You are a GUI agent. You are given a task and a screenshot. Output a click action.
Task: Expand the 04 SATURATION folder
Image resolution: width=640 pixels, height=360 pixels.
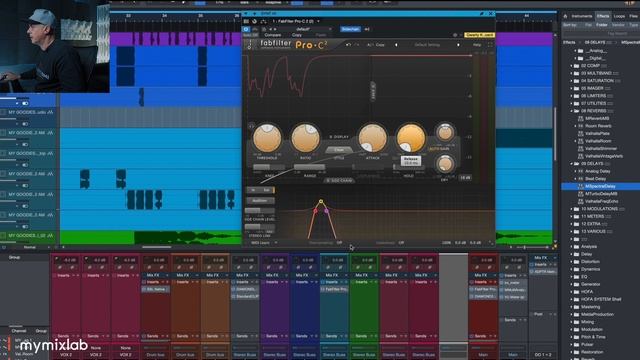571,81
